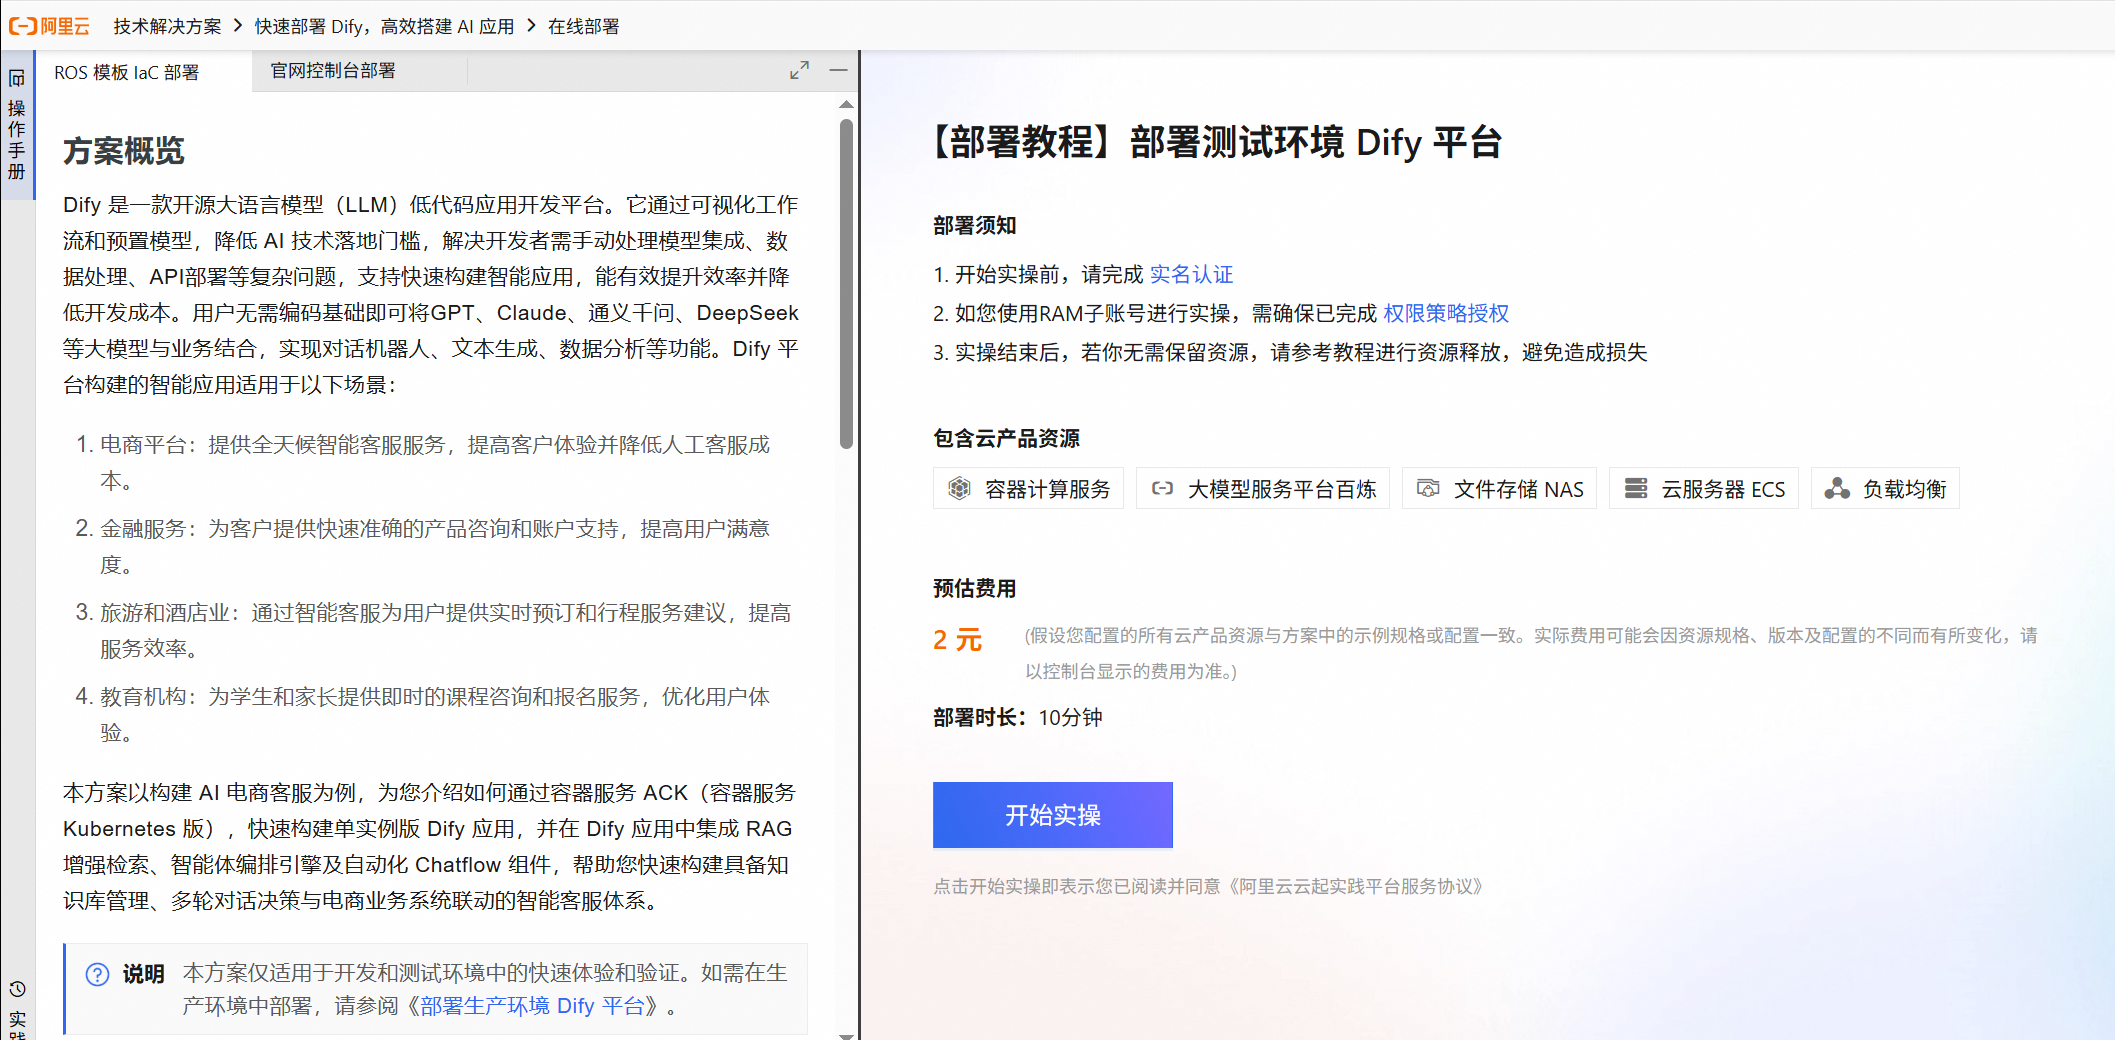Click the manual panel scrollbar thumb
Image resolution: width=2115 pixels, height=1040 pixels.
pos(846,284)
